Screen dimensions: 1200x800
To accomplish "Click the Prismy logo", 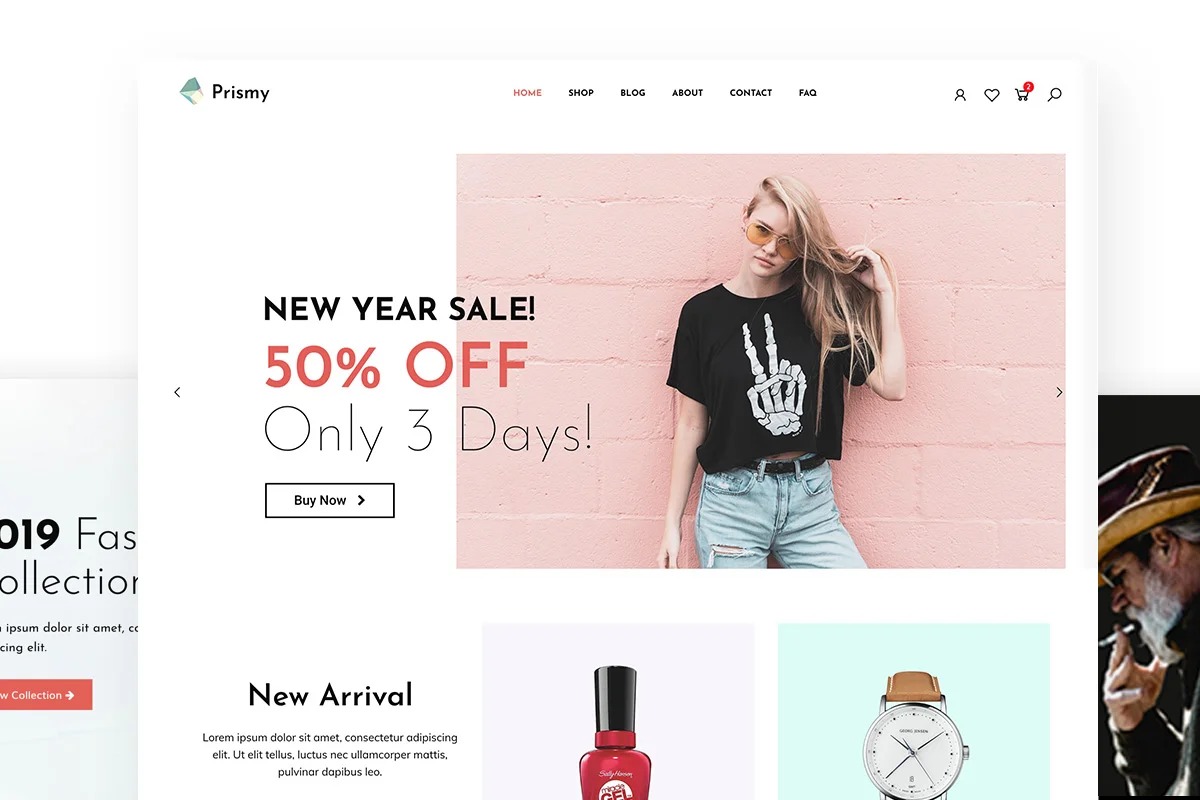I will [224, 92].
